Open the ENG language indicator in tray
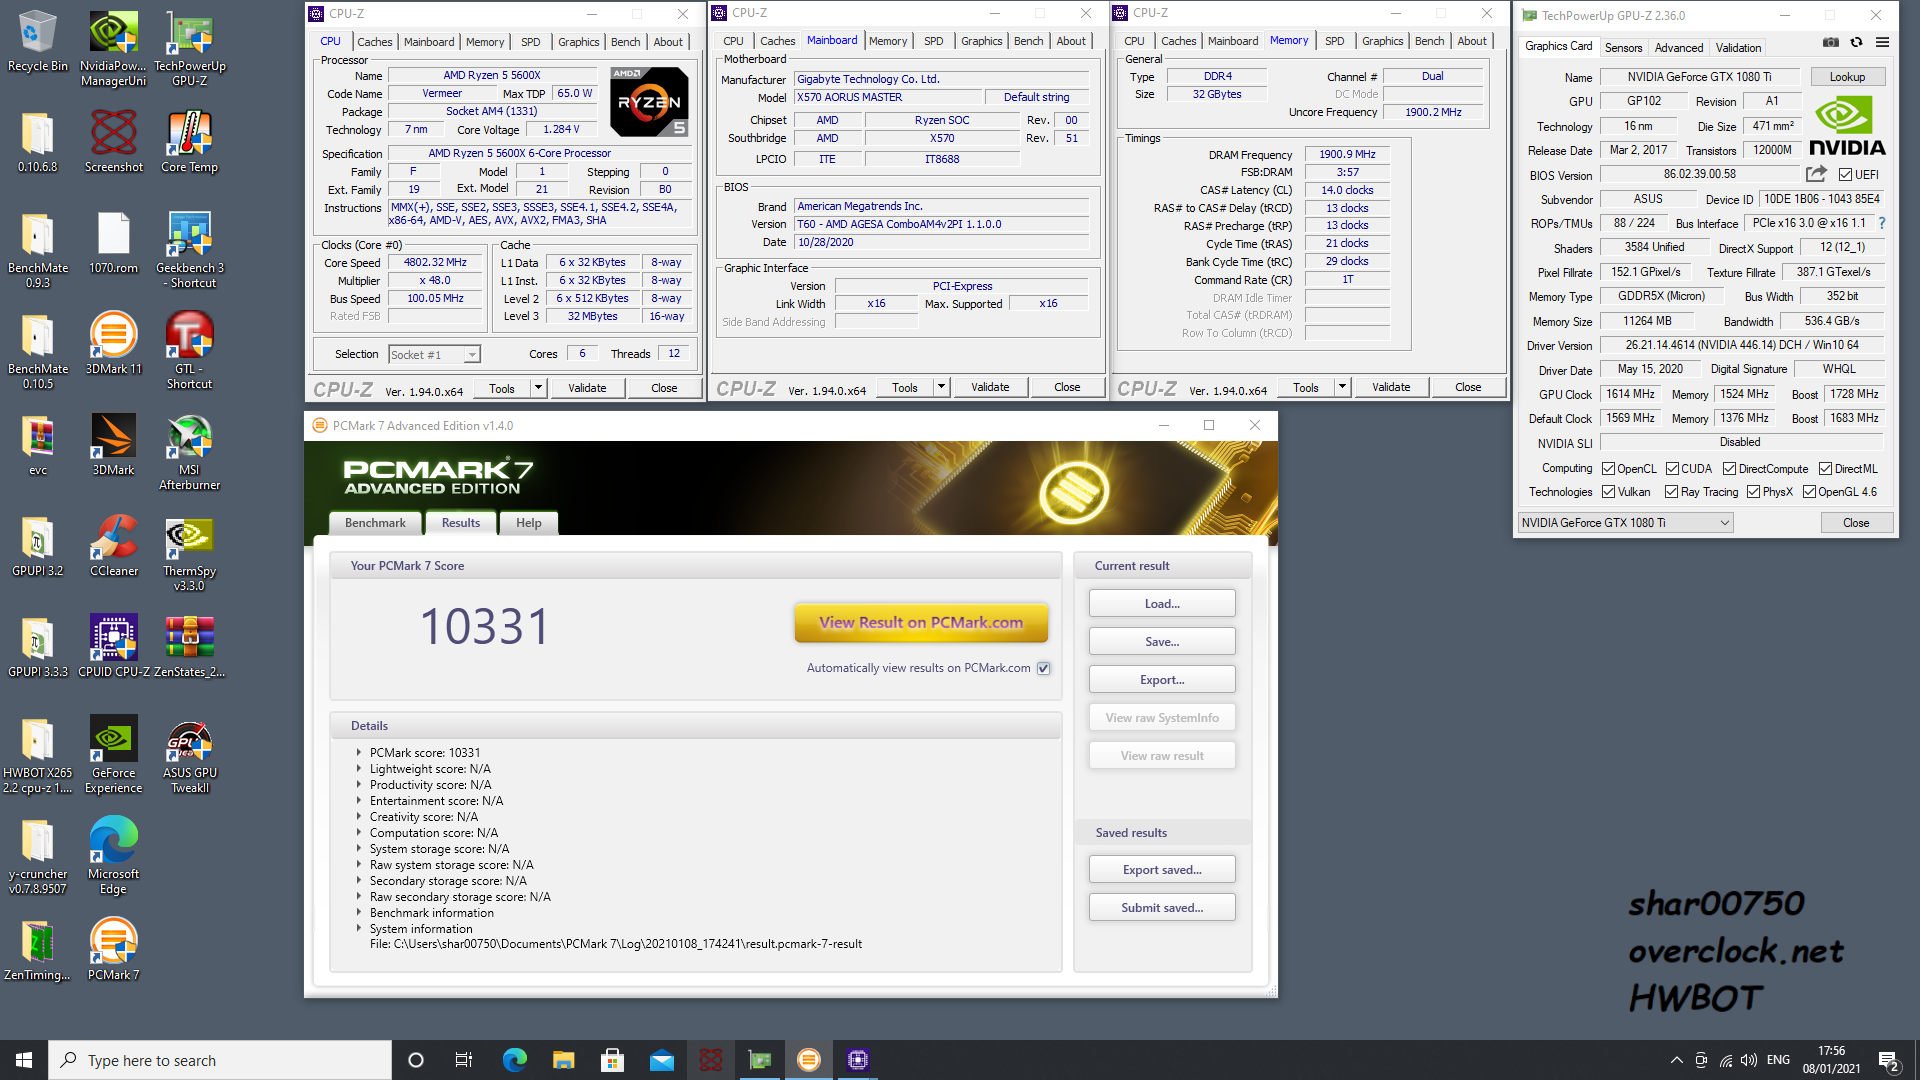Viewport: 1920px width, 1080px height. point(1778,1060)
